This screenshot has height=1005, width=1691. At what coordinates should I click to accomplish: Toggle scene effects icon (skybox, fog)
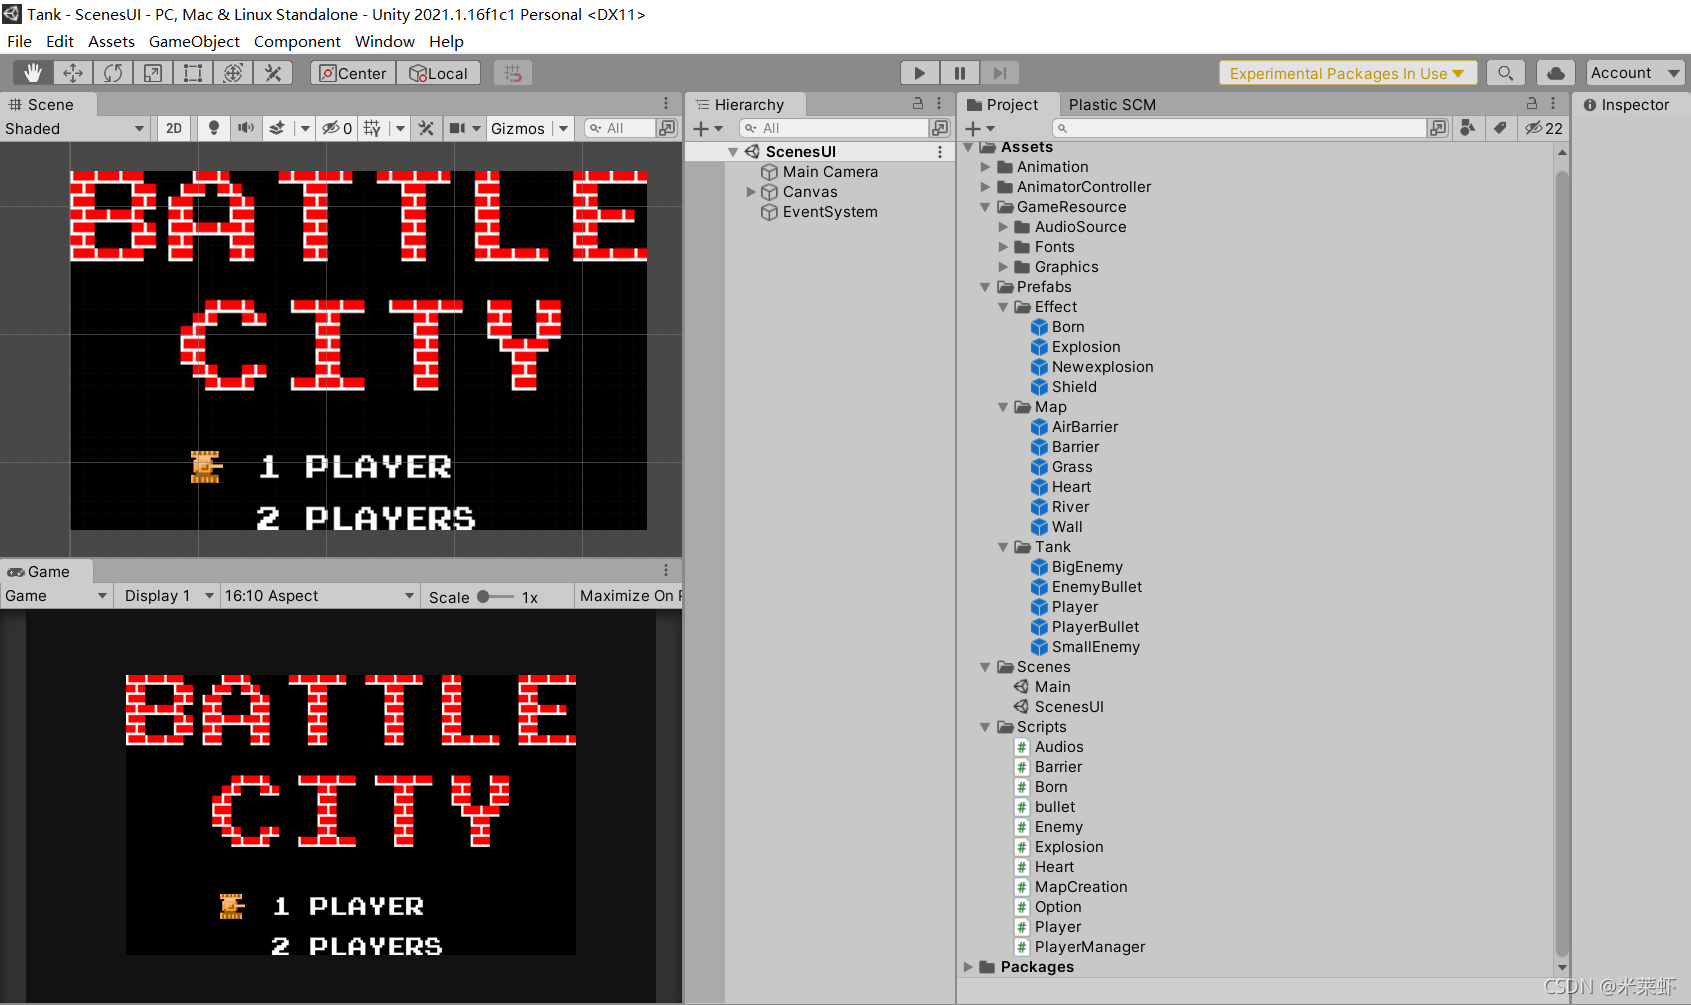277,128
